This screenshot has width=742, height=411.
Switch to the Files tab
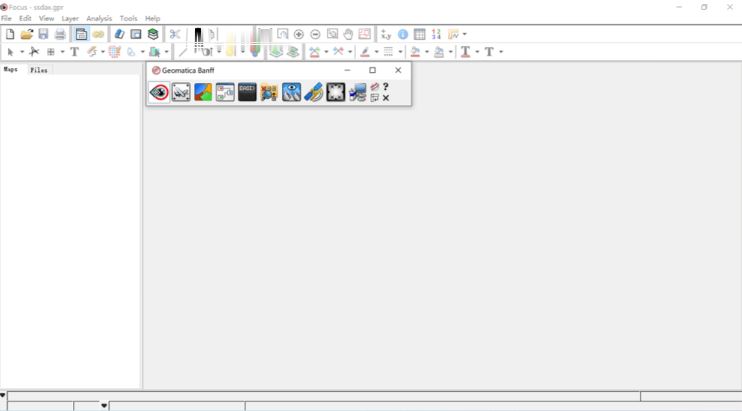click(39, 71)
